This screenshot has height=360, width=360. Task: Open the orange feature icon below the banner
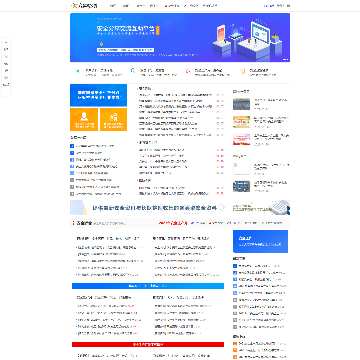[x=243, y=71]
